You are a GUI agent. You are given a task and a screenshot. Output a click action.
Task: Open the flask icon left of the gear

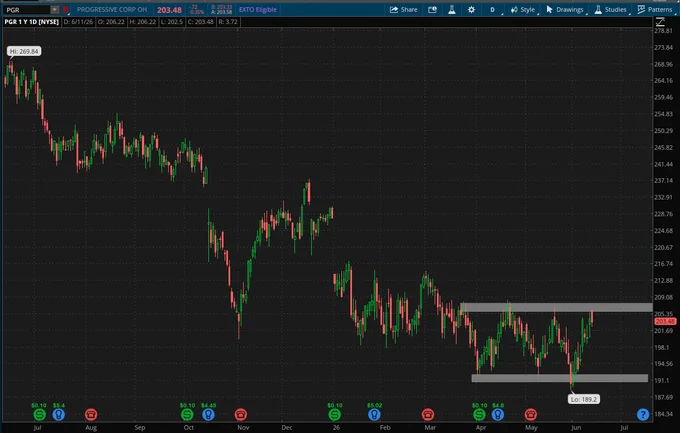(x=451, y=10)
